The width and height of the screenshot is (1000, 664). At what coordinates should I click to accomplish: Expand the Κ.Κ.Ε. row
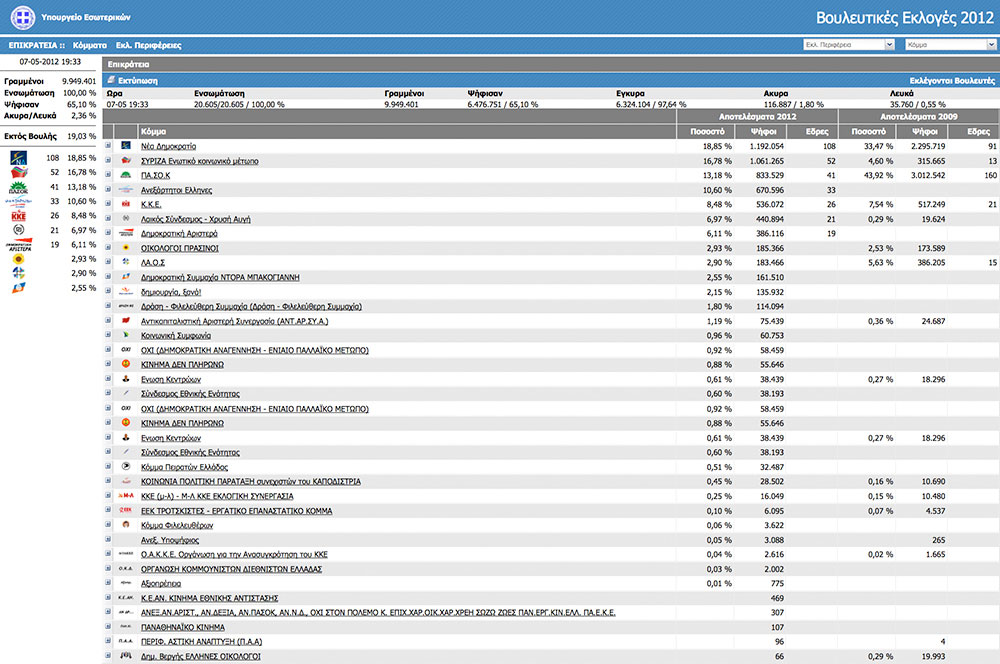point(108,204)
